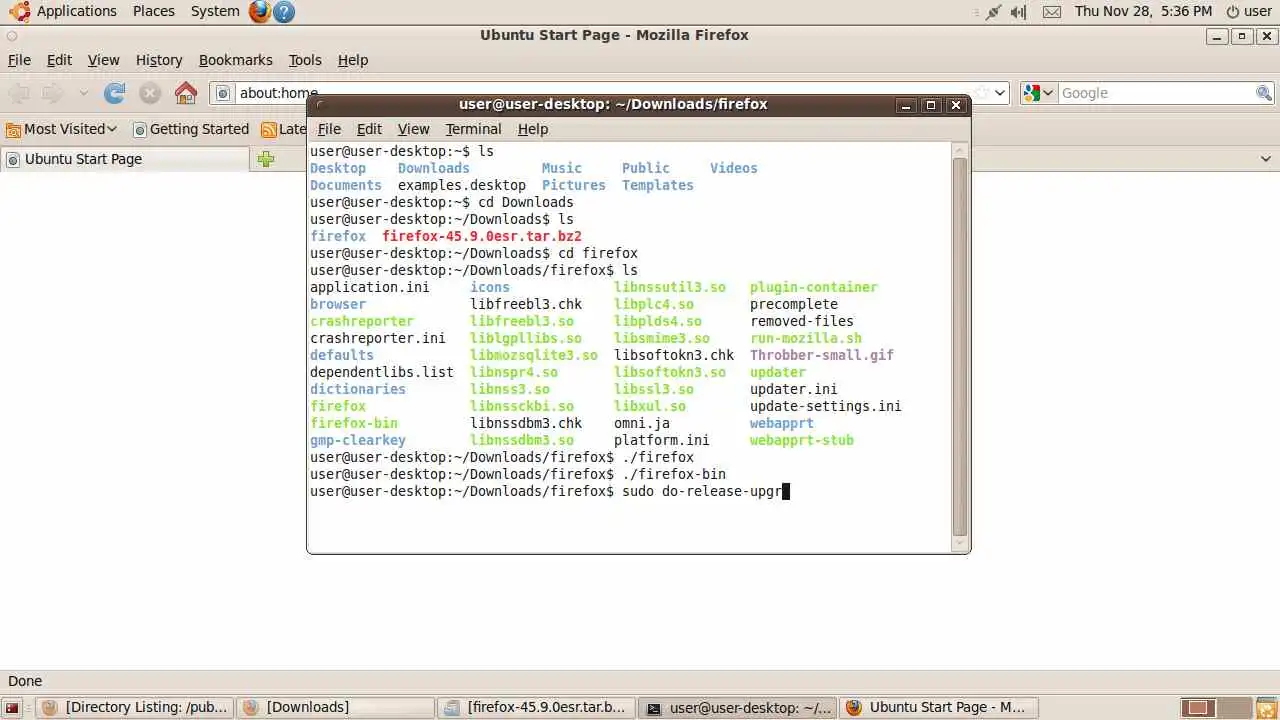
Task: Open the Terminal menu in terminal window
Action: click(473, 129)
